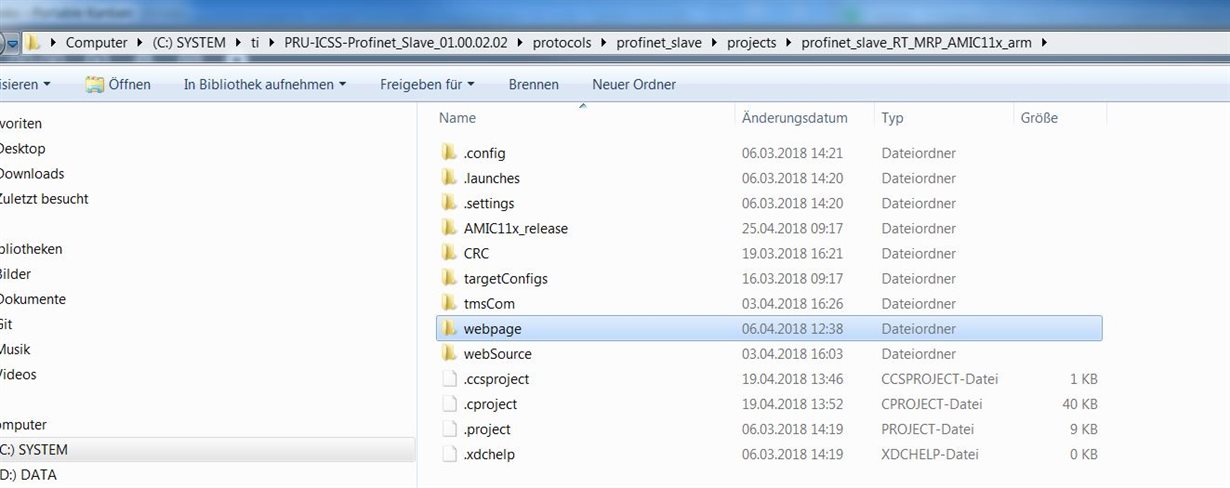The height and width of the screenshot is (488, 1230).
Task: Select (C:) SYSTEM drive in navigation pane
Action: 36,450
